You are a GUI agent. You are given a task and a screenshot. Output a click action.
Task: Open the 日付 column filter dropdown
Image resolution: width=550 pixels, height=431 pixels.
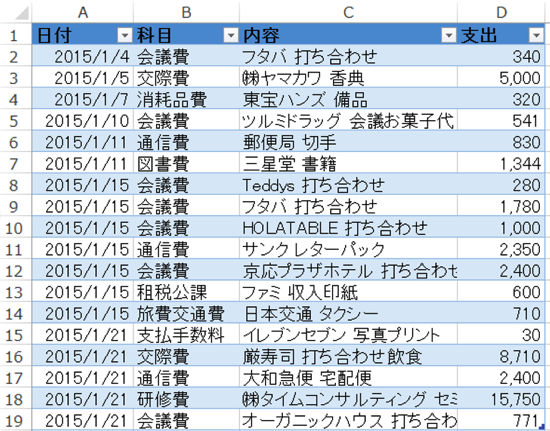(125, 35)
